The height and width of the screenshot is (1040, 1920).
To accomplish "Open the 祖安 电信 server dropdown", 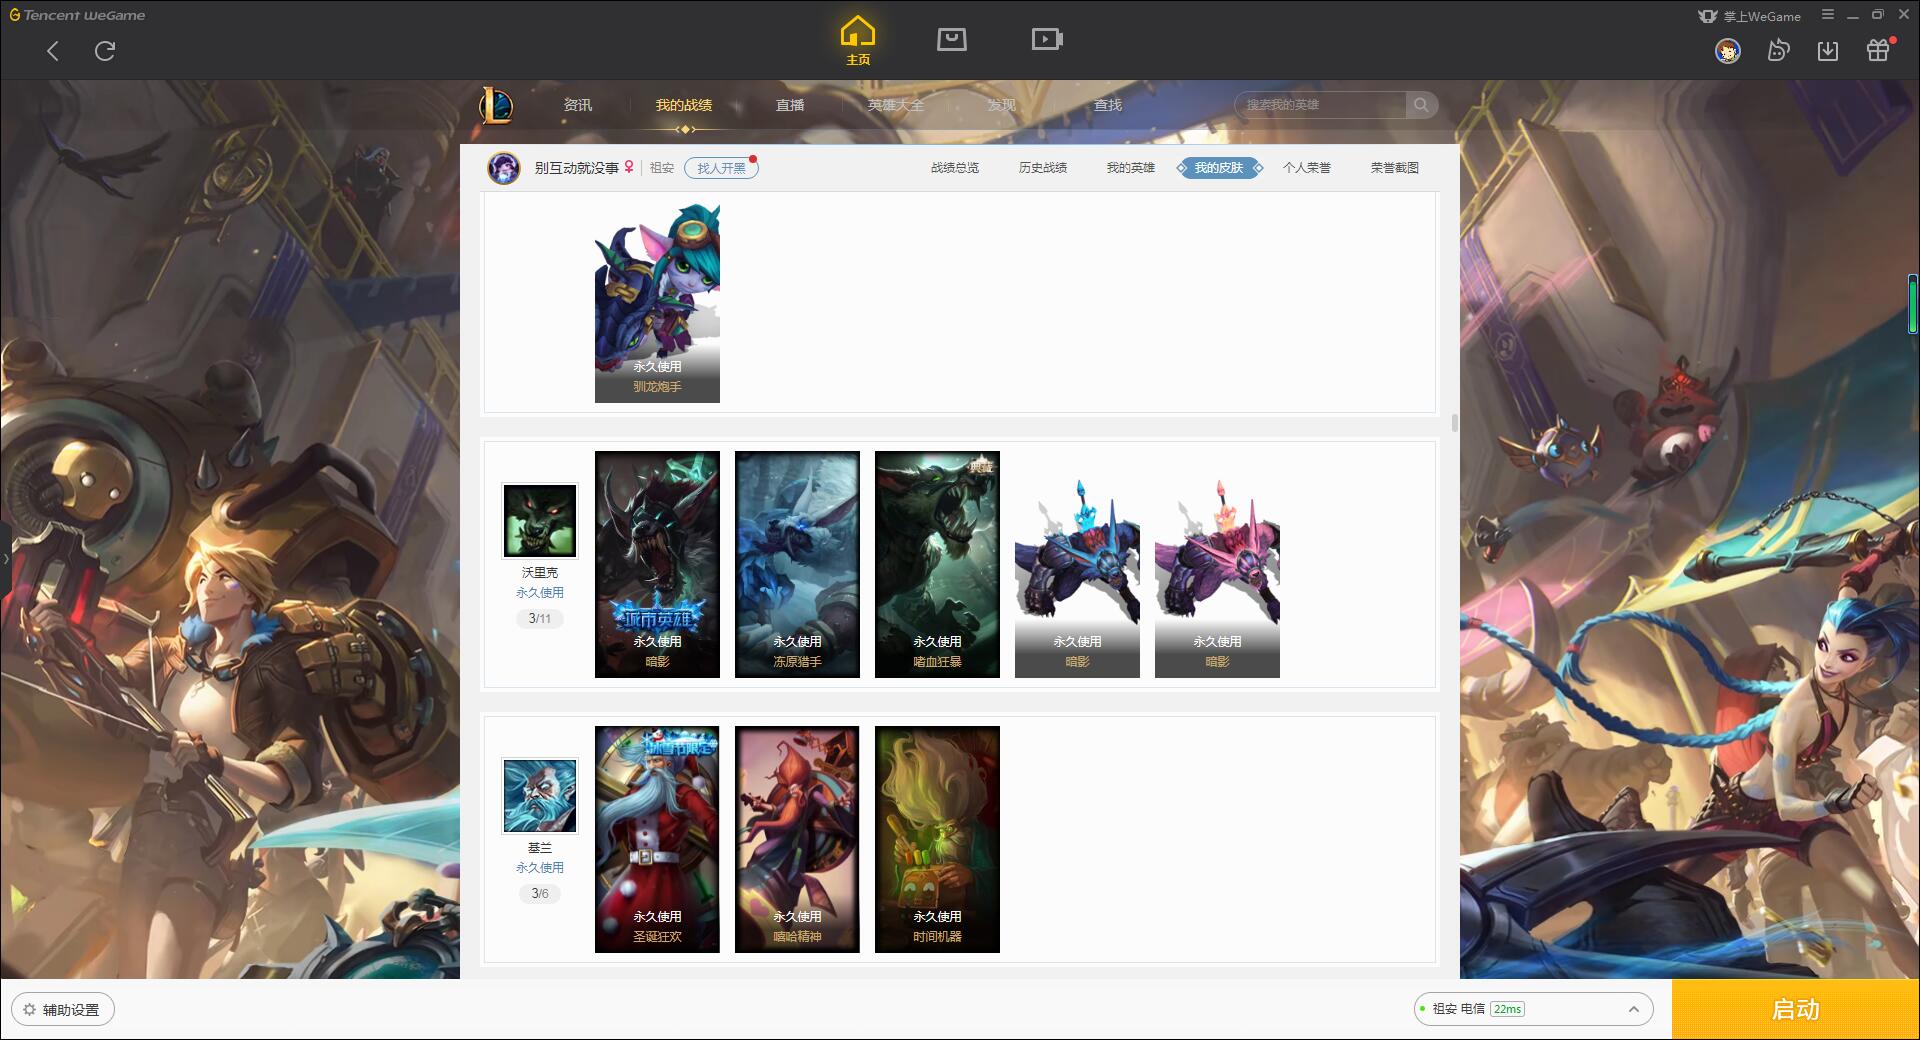I will pos(1533,1009).
